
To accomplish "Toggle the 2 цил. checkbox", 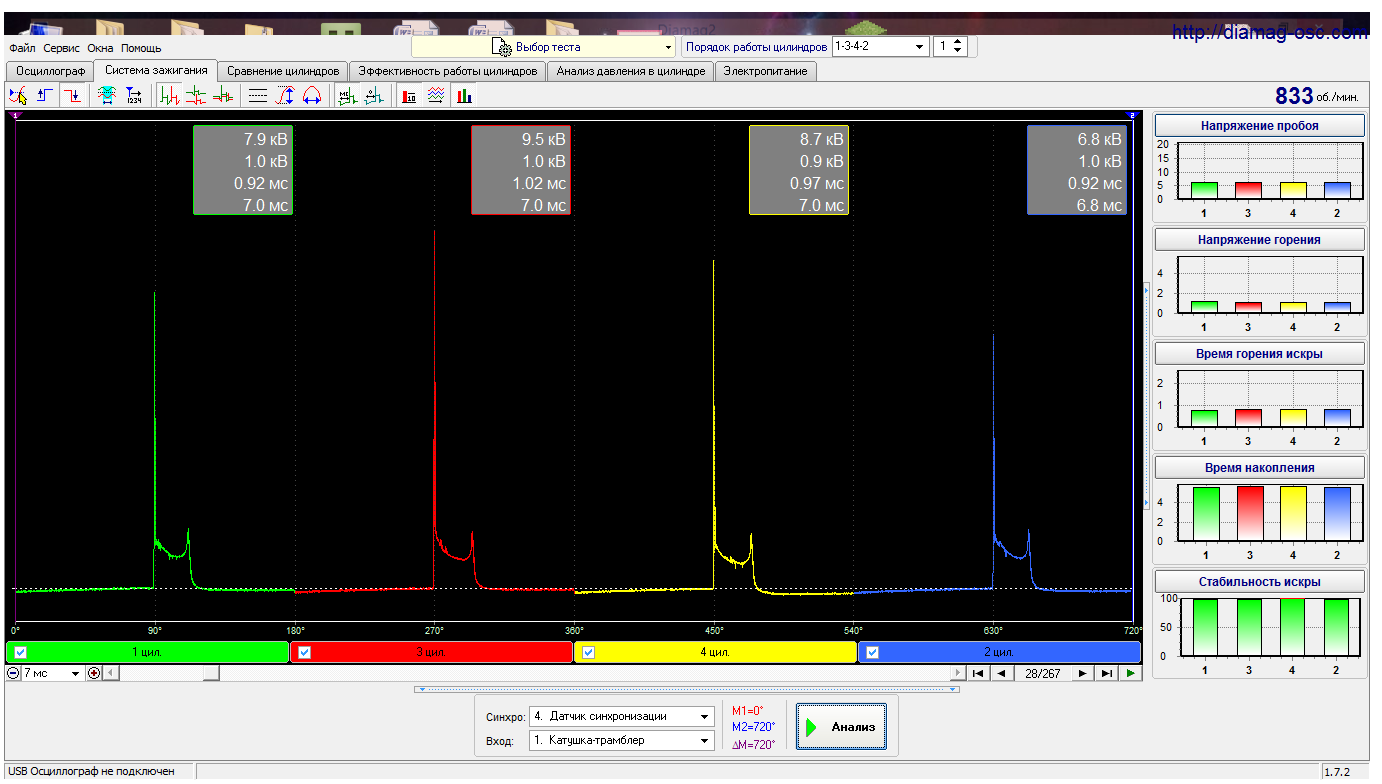I will (x=872, y=652).
